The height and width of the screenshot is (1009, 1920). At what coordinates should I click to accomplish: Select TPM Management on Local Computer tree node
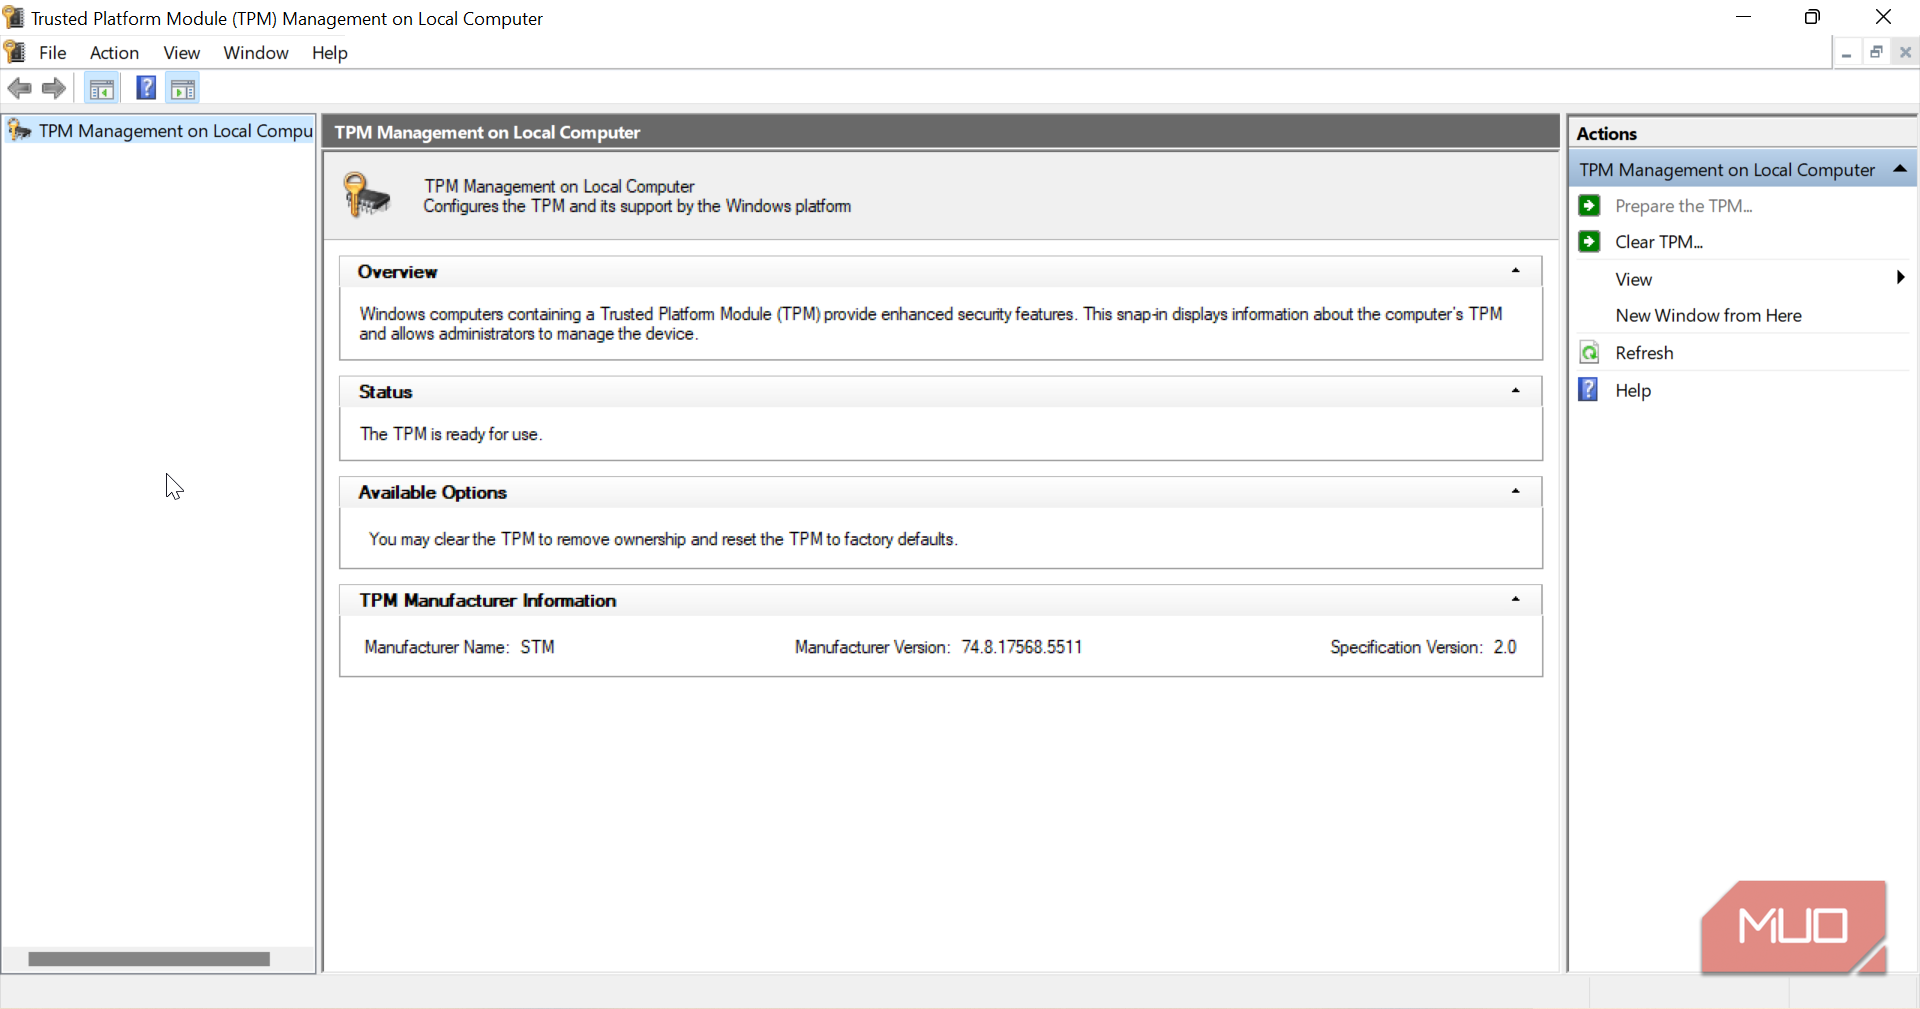point(160,131)
